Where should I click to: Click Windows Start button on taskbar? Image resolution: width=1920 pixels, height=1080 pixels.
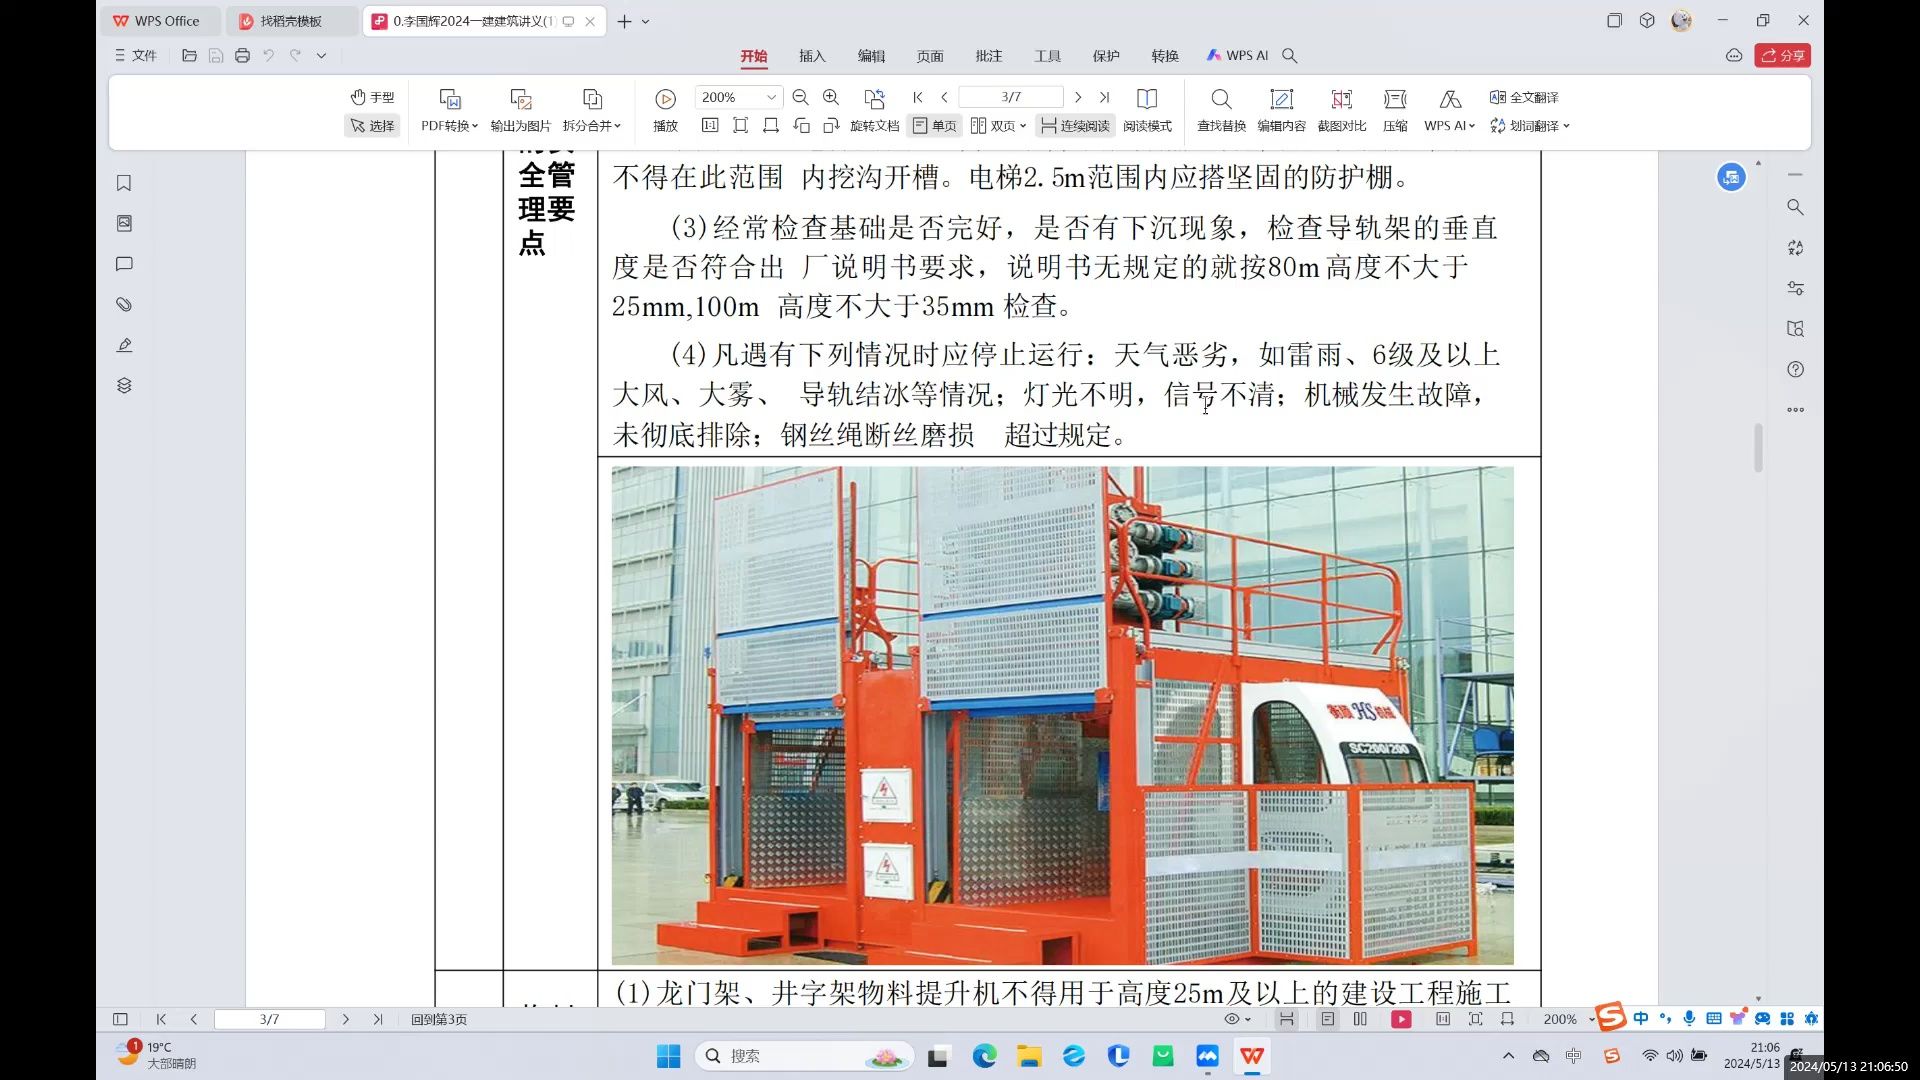pyautogui.click(x=668, y=1056)
